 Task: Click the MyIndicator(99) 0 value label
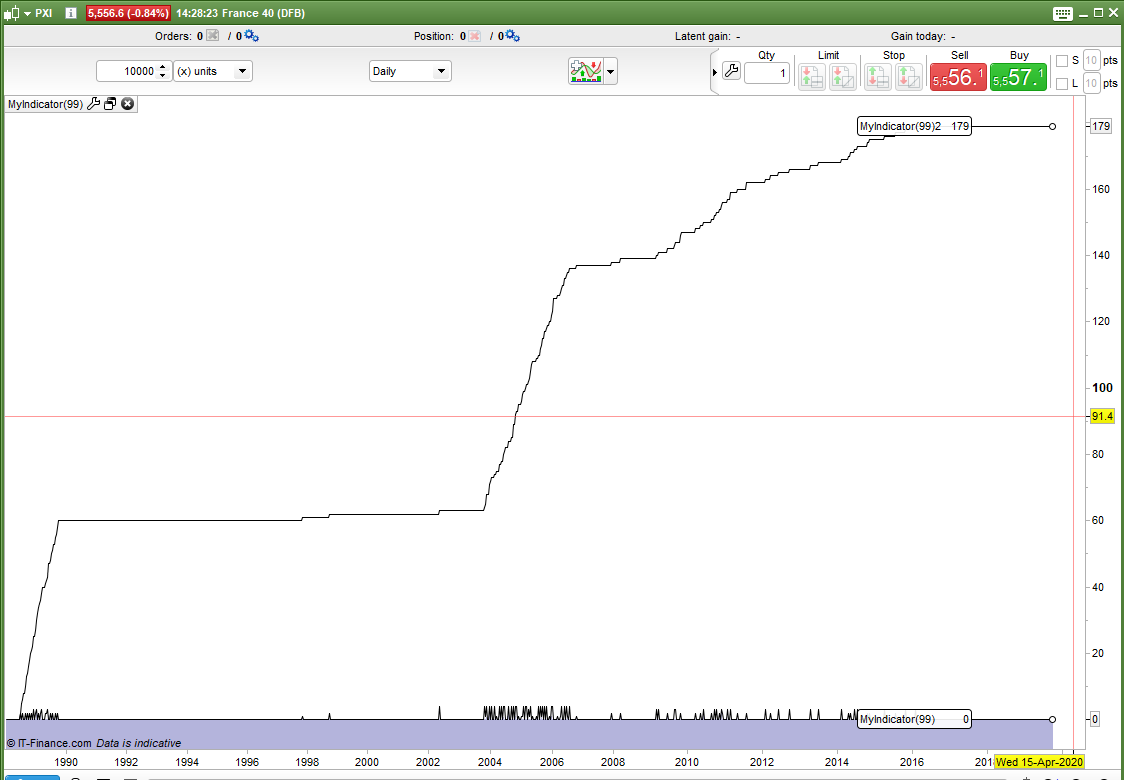(x=915, y=719)
